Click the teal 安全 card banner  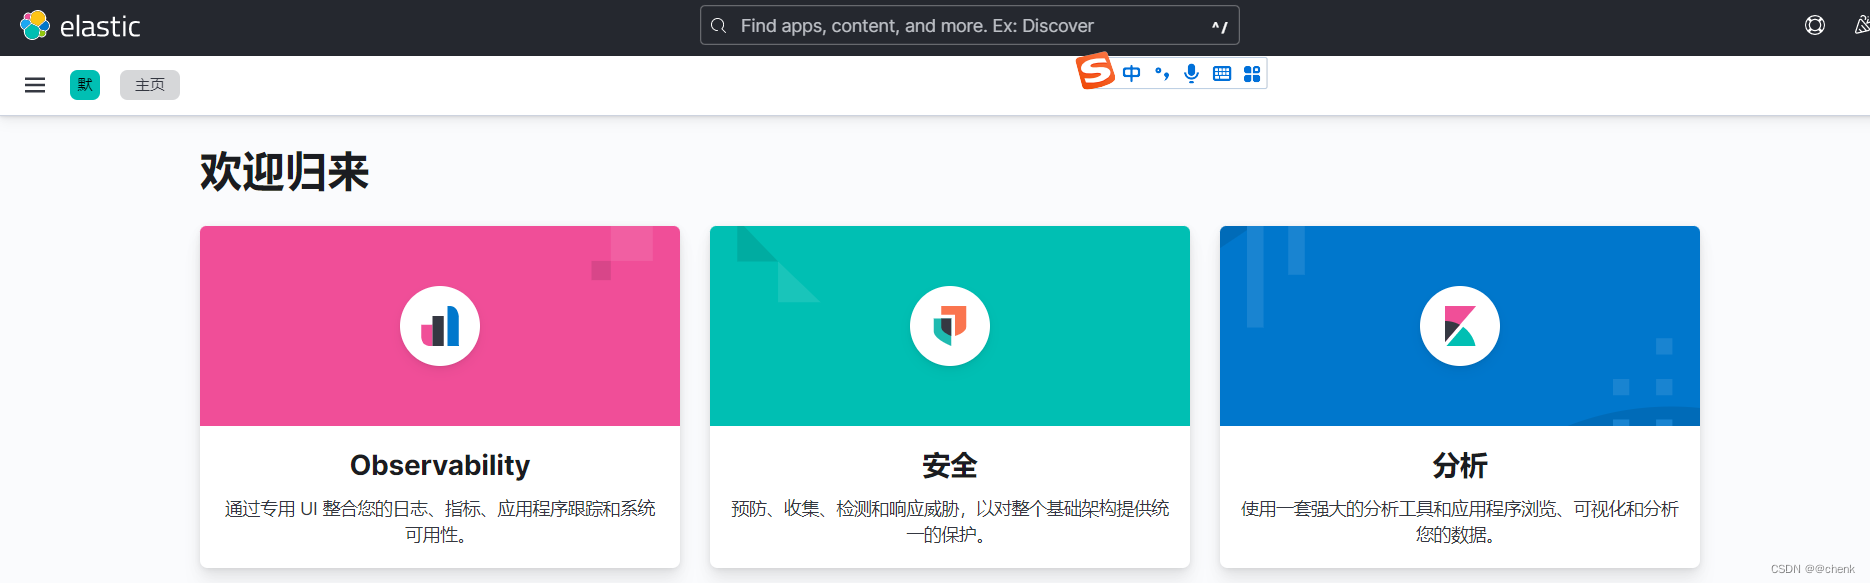pos(950,326)
